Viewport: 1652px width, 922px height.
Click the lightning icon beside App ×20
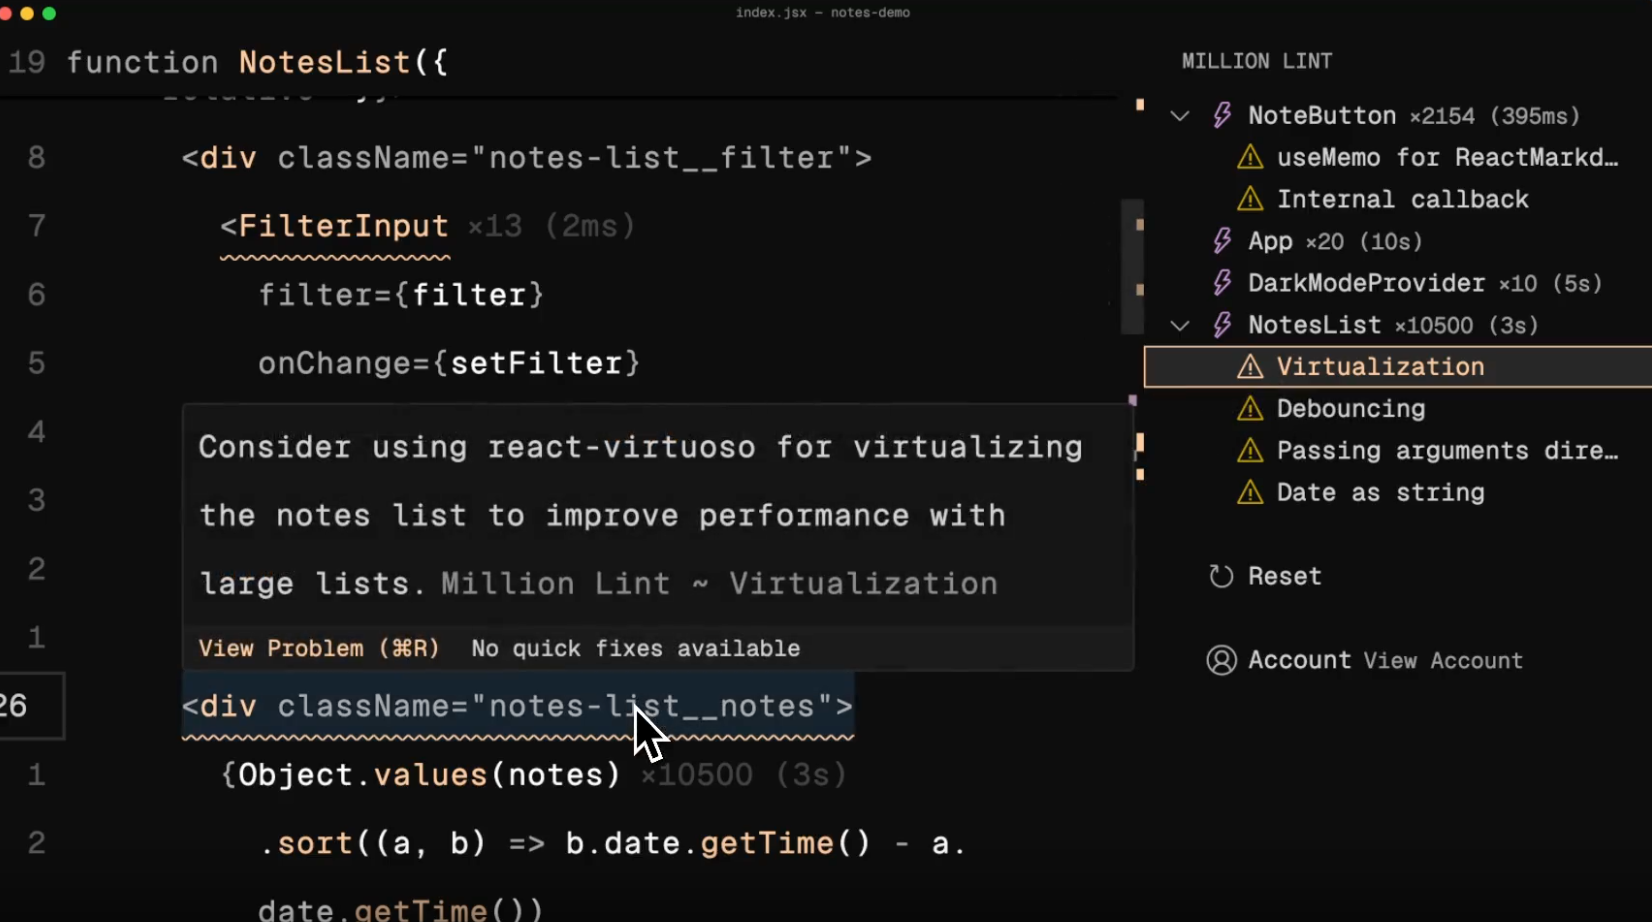point(1222,241)
